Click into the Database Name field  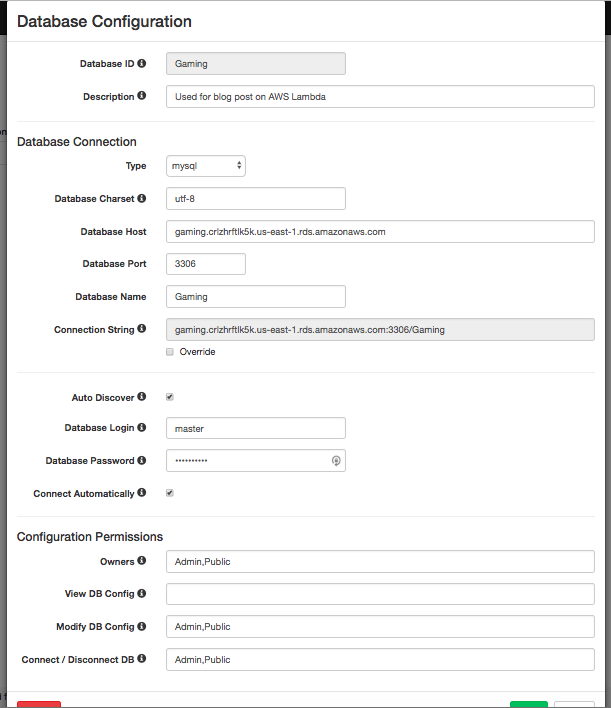pyautogui.click(x=256, y=297)
